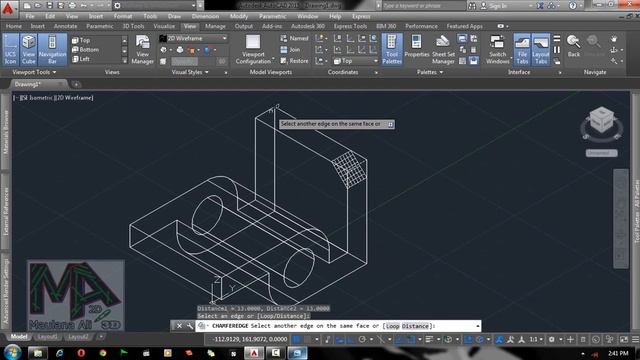The width and height of the screenshot is (640, 360).
Task: Close the command line with X button
Action: tap(179, 326)
